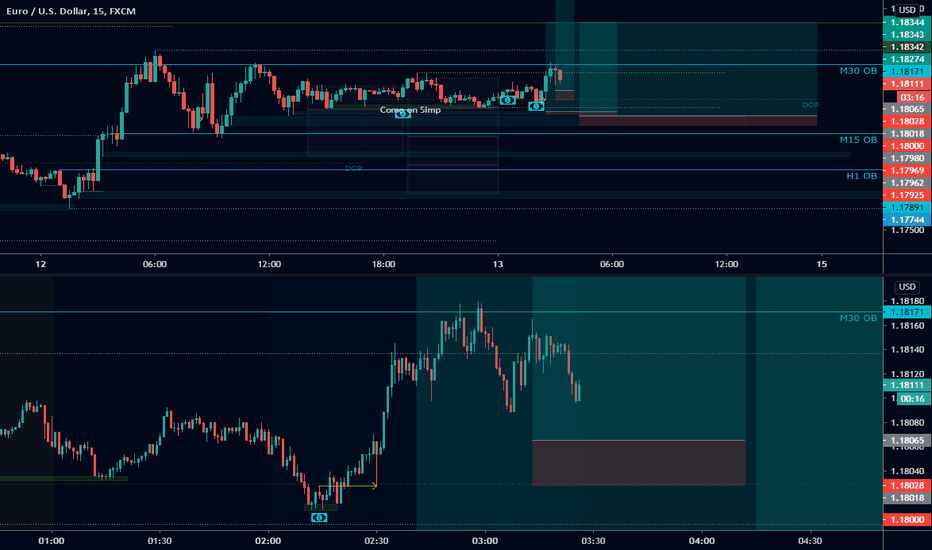This screenshot has height=550, width=932.
Task: Click the 01:30 time axis label
Action: pos(159,541)
